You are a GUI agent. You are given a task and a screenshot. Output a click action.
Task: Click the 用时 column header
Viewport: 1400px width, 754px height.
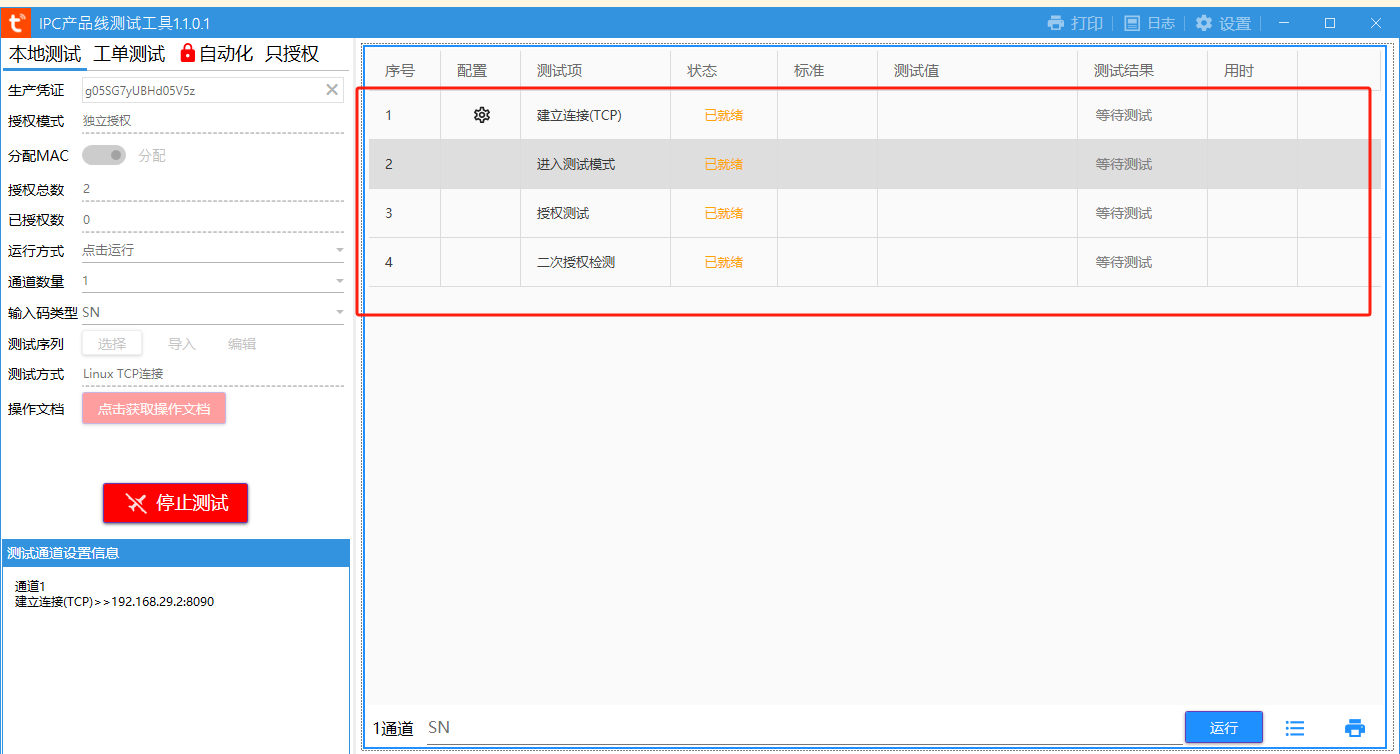click(x=1238, y=71)
